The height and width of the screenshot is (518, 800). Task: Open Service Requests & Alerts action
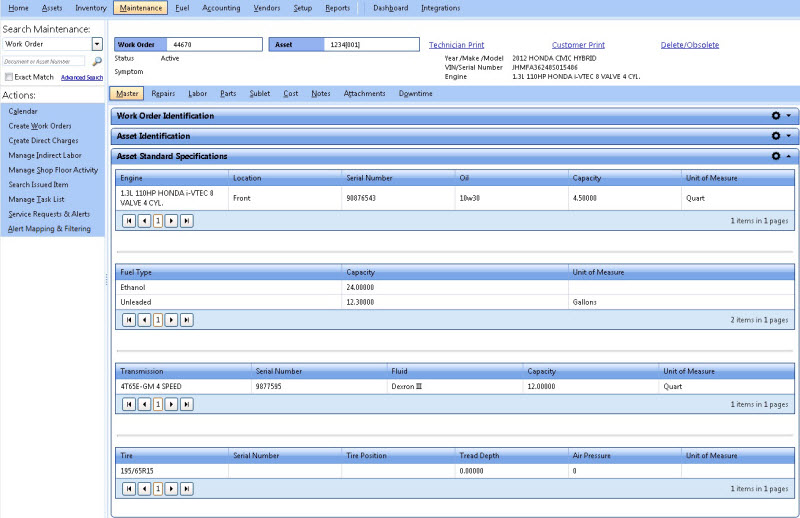(49, 214)
